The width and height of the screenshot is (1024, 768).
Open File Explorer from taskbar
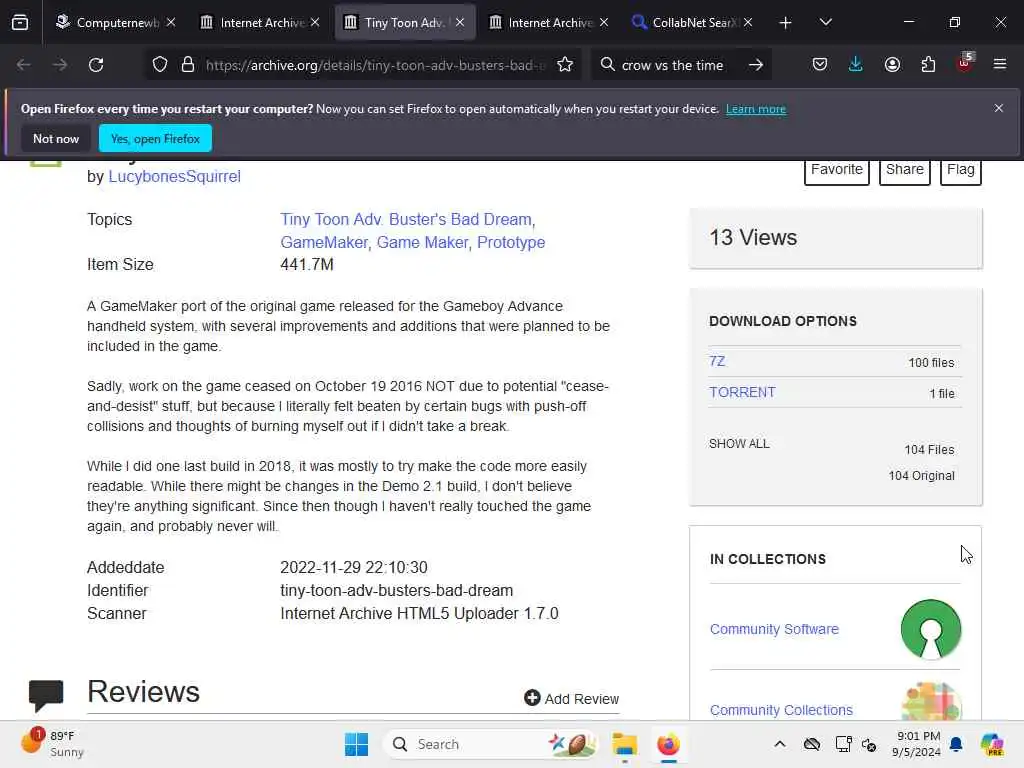(x=624, y=744)
